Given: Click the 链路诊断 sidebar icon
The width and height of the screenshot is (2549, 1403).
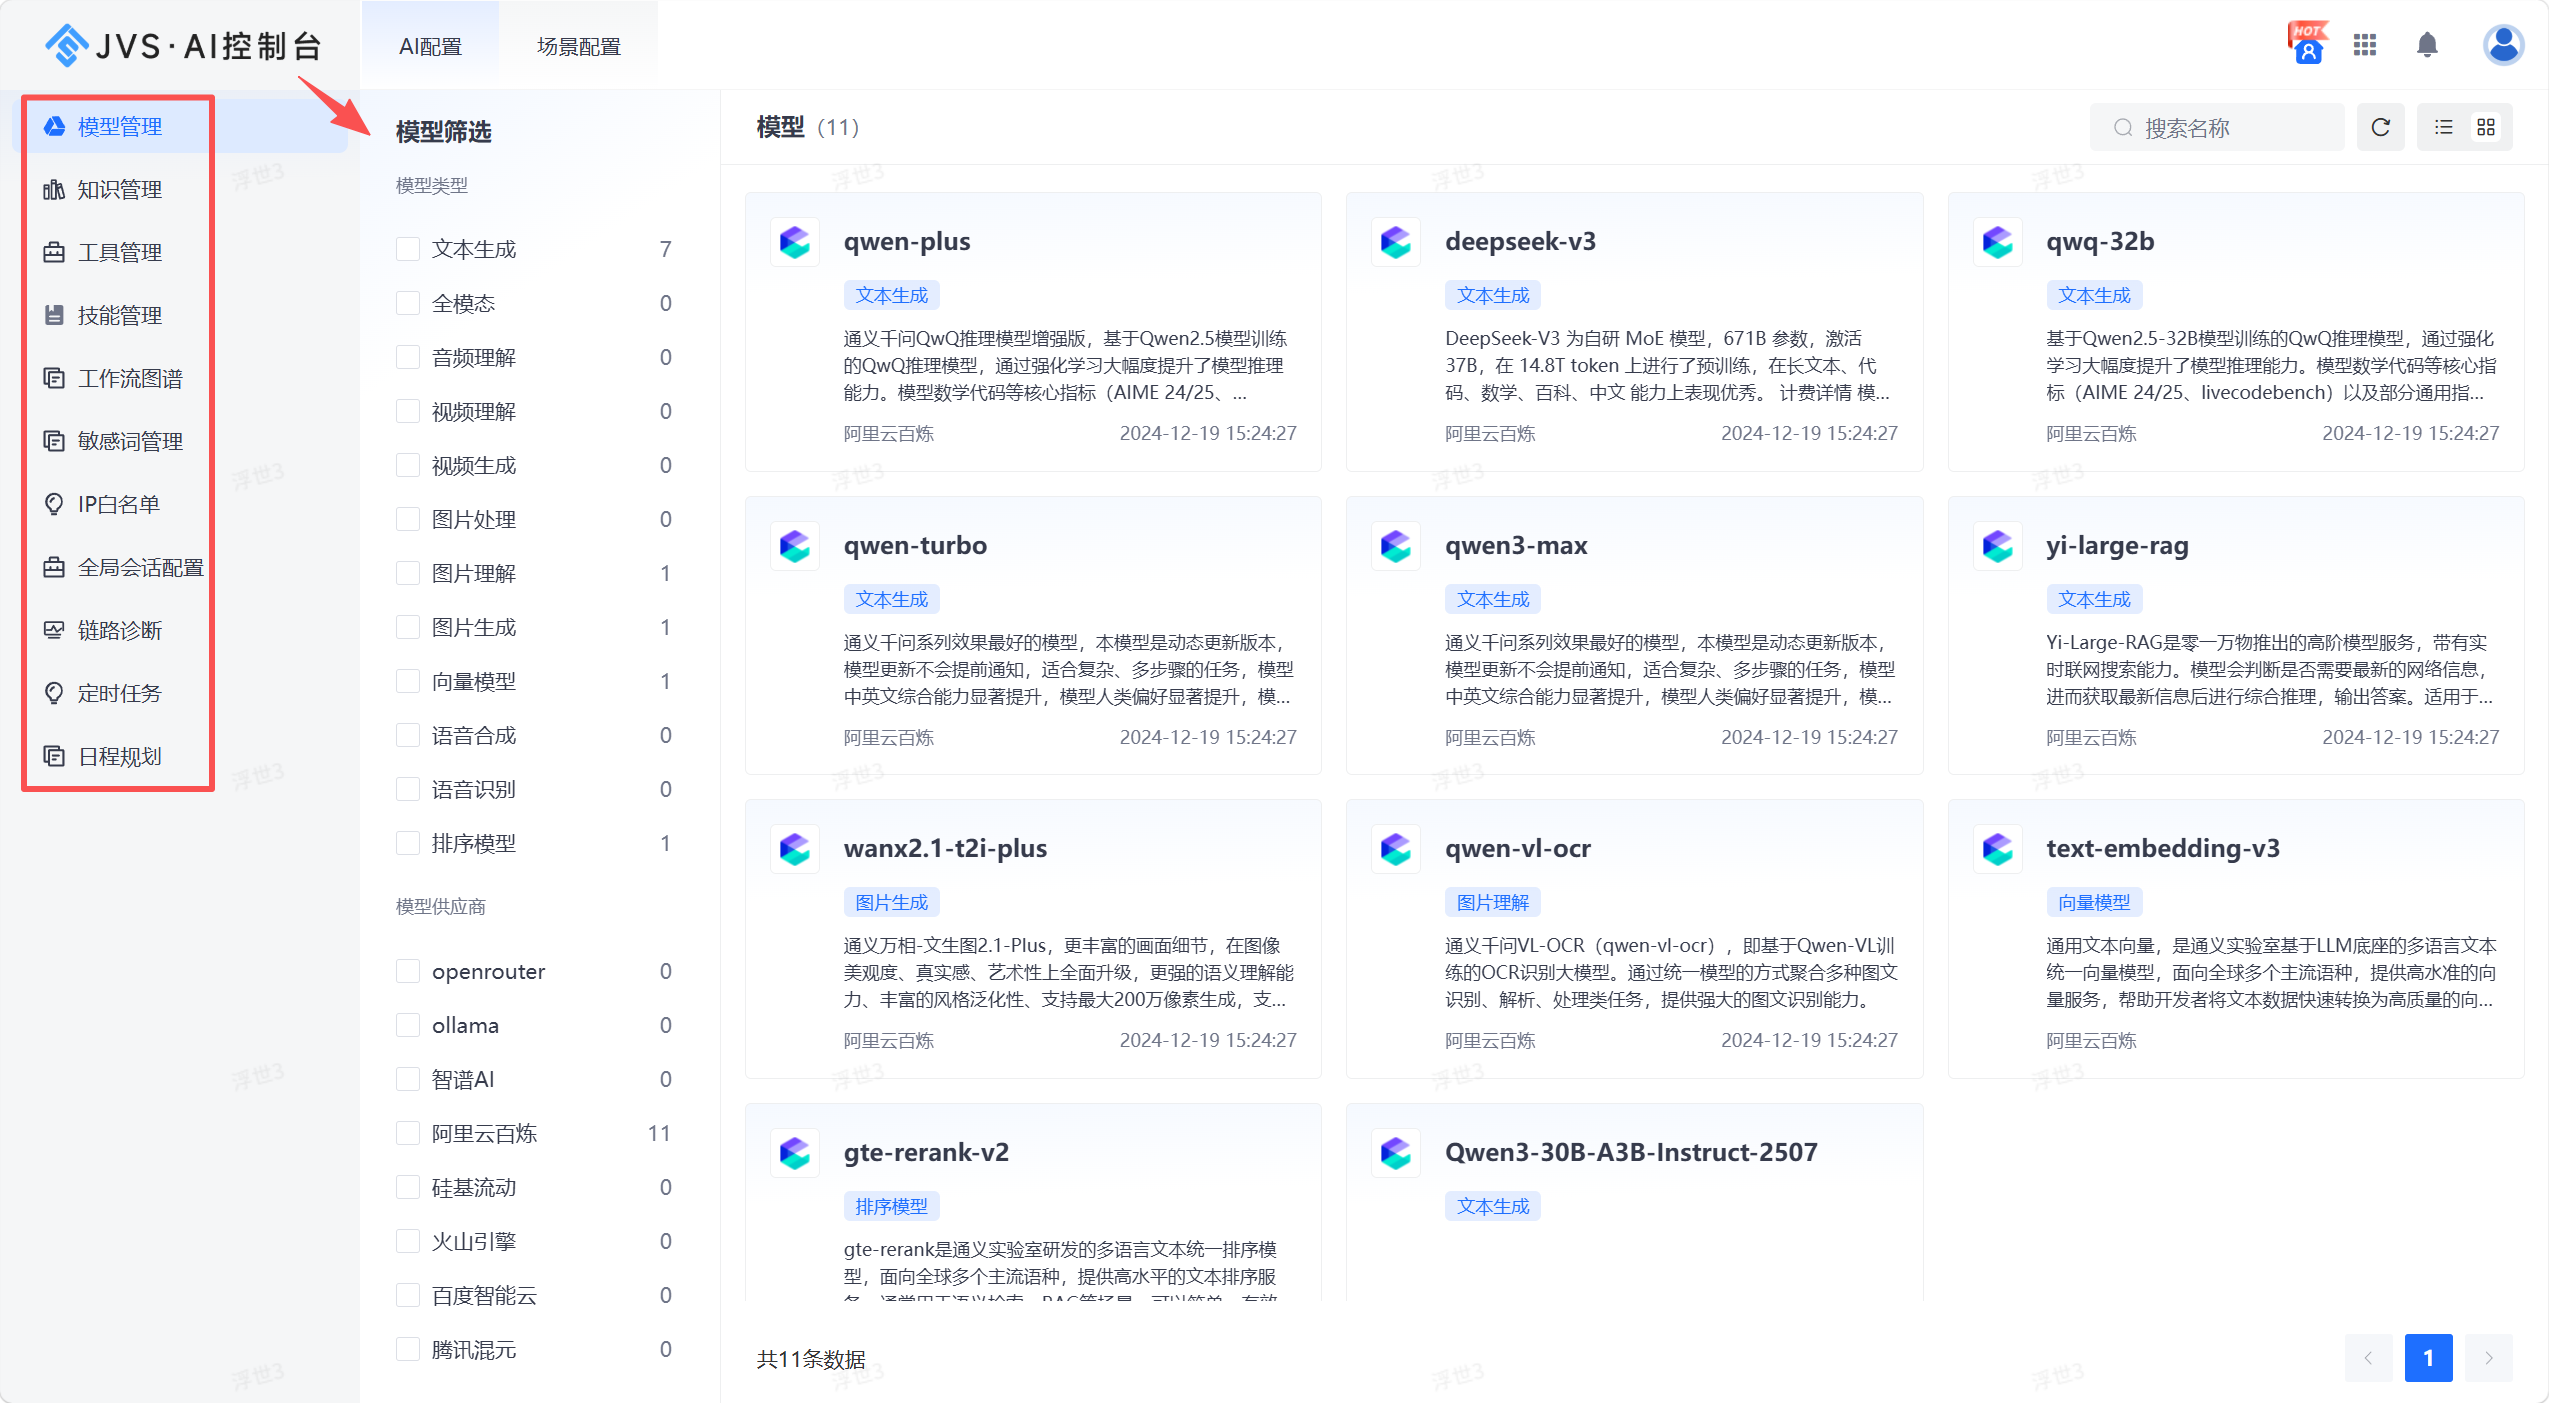Looking at the screenshot, I should coord(54,630).
